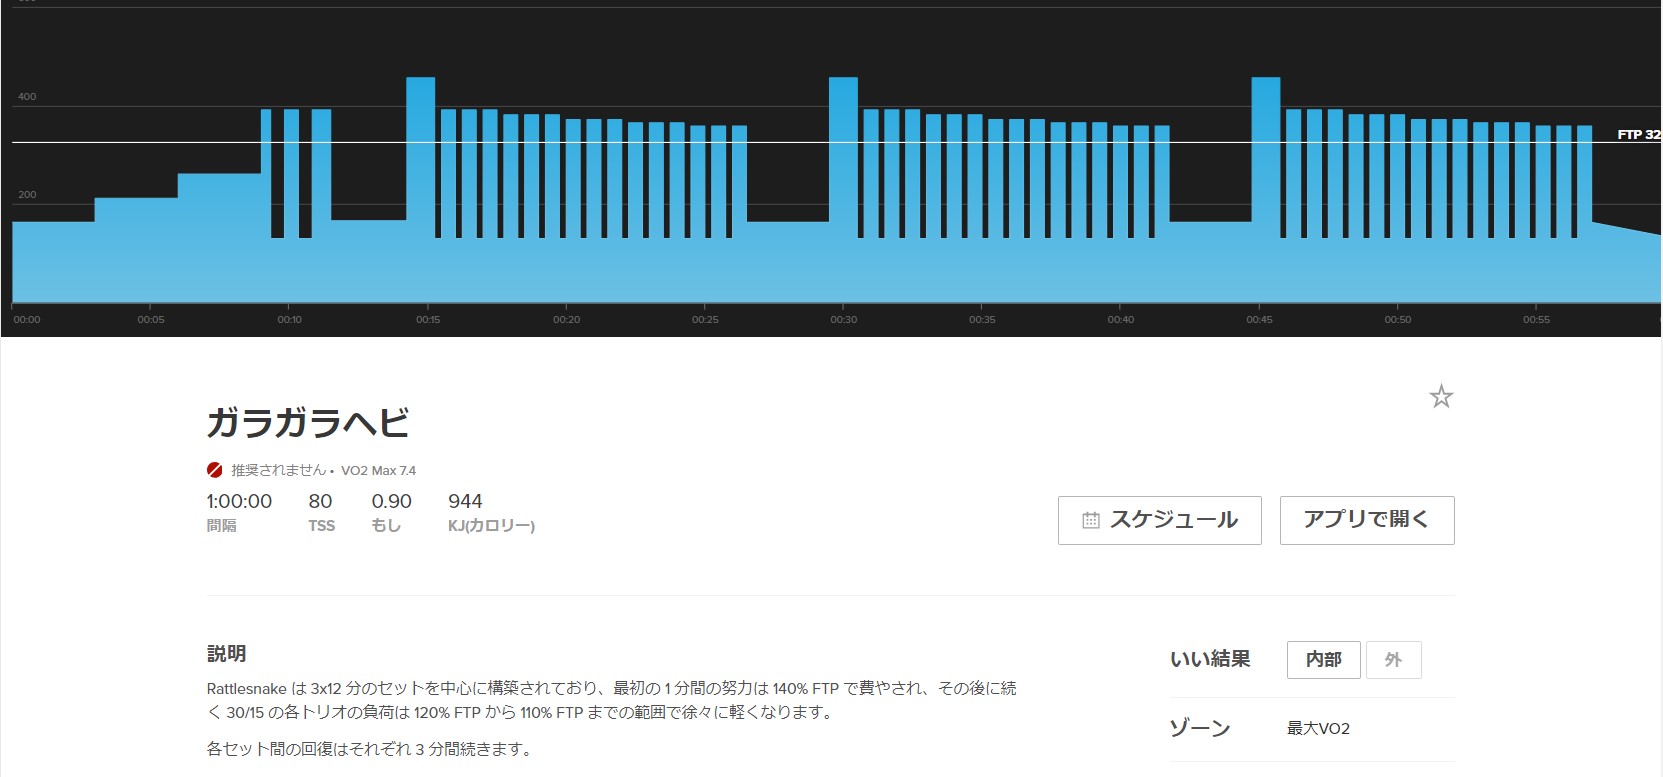Switch to the 外 outdoor workout version
The image size is (1663, 777).
click(x=1393, y=660)
